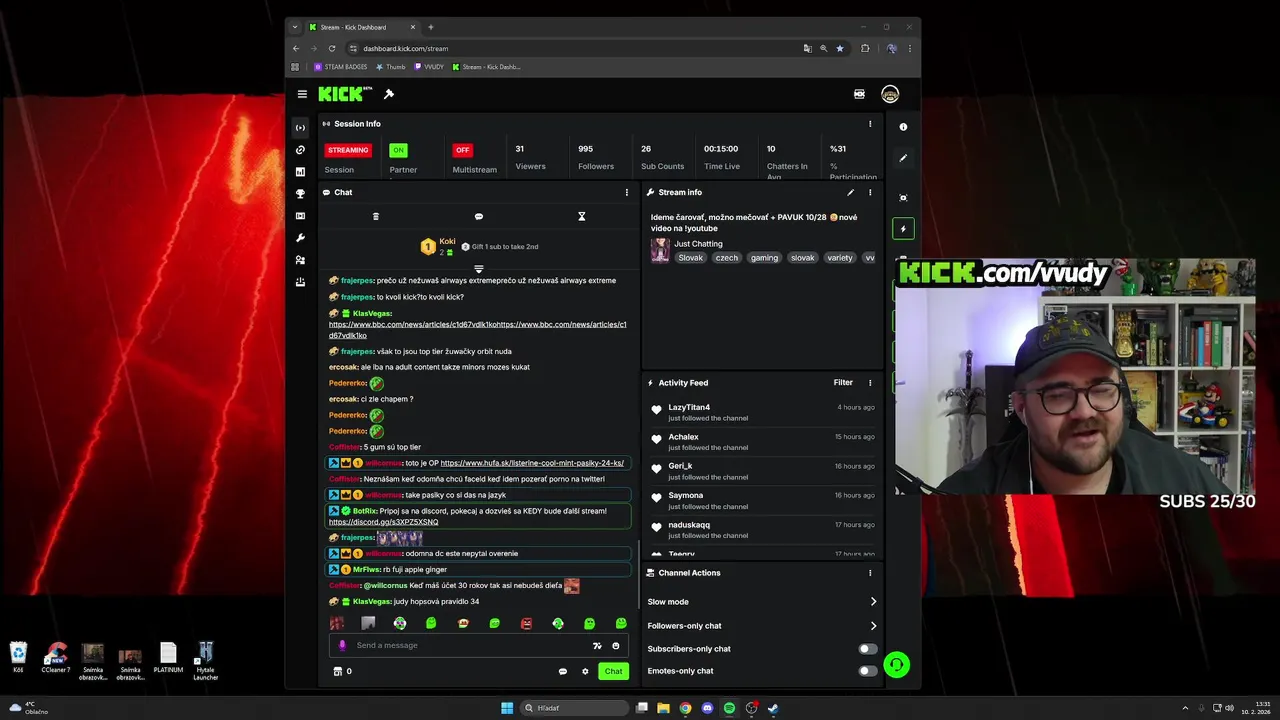Click the gavel moderator icon next to the Kick logo
1280x720 pixels.
click(x=389, y=94)
